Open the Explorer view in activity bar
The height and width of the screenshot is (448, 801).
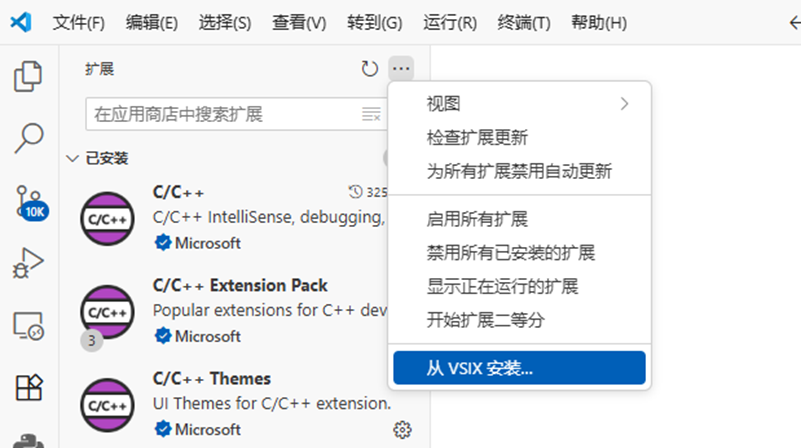click(29, 77)
